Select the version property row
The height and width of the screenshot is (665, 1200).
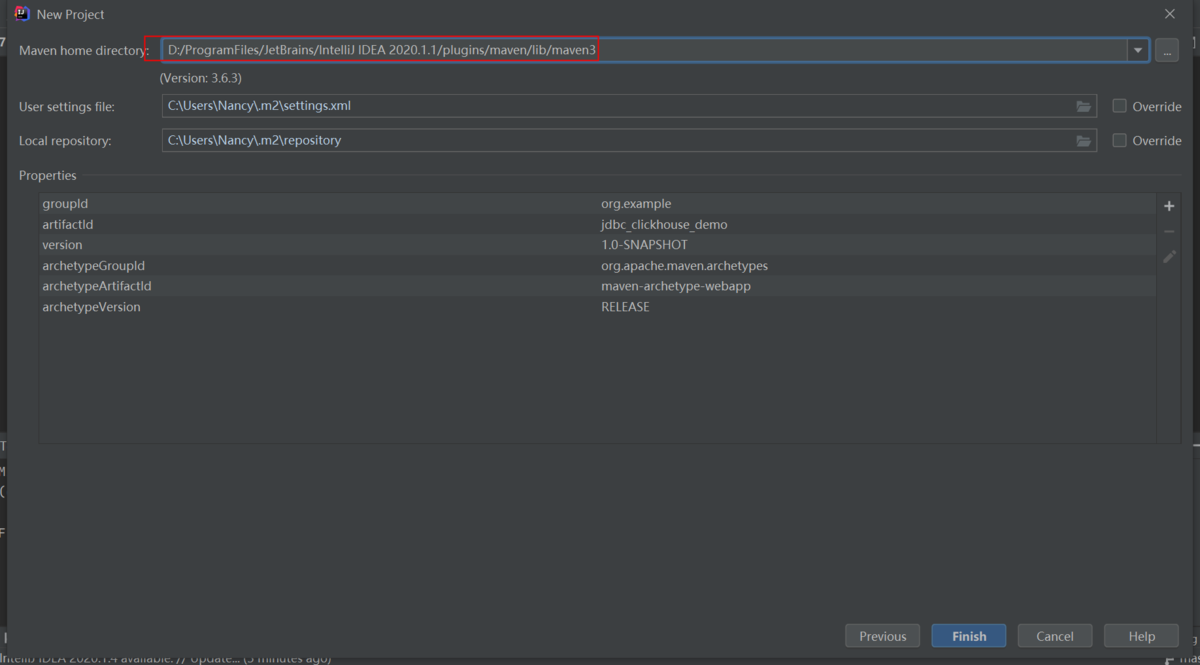[x=597, y=245]
